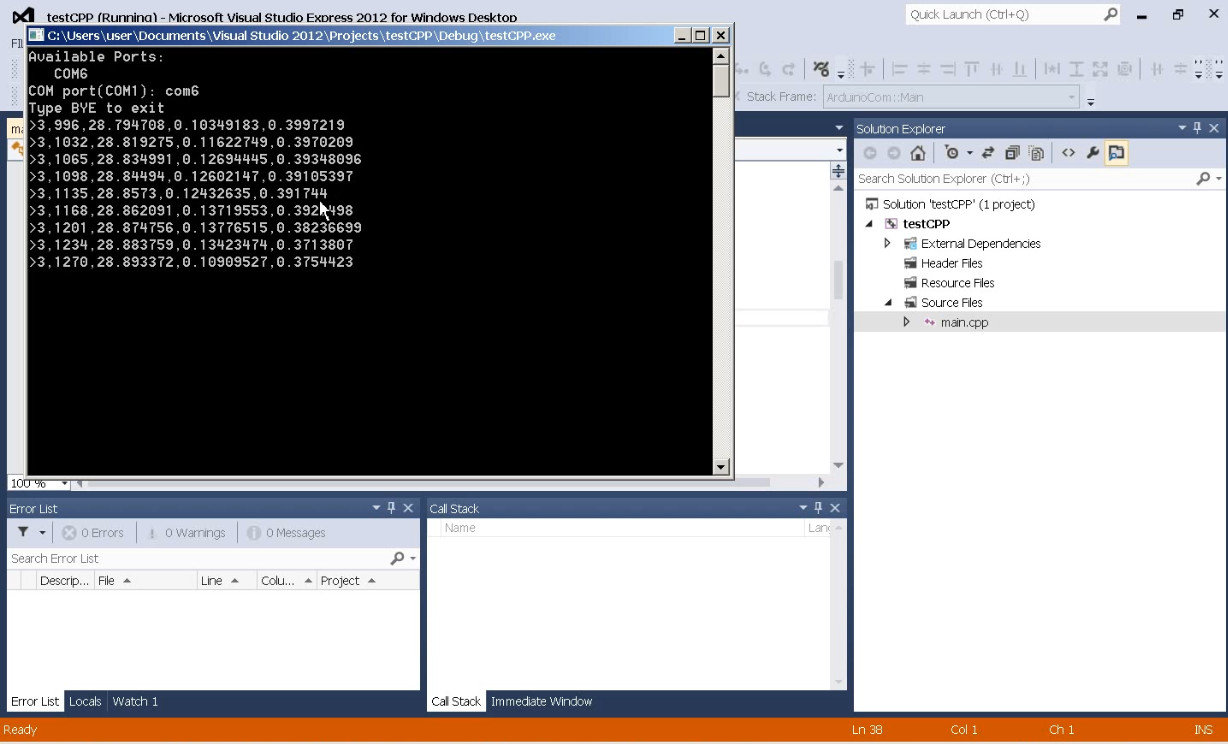Toggle the 0 Errors filter
The image size is (1228, 744).
pos(93,533)
